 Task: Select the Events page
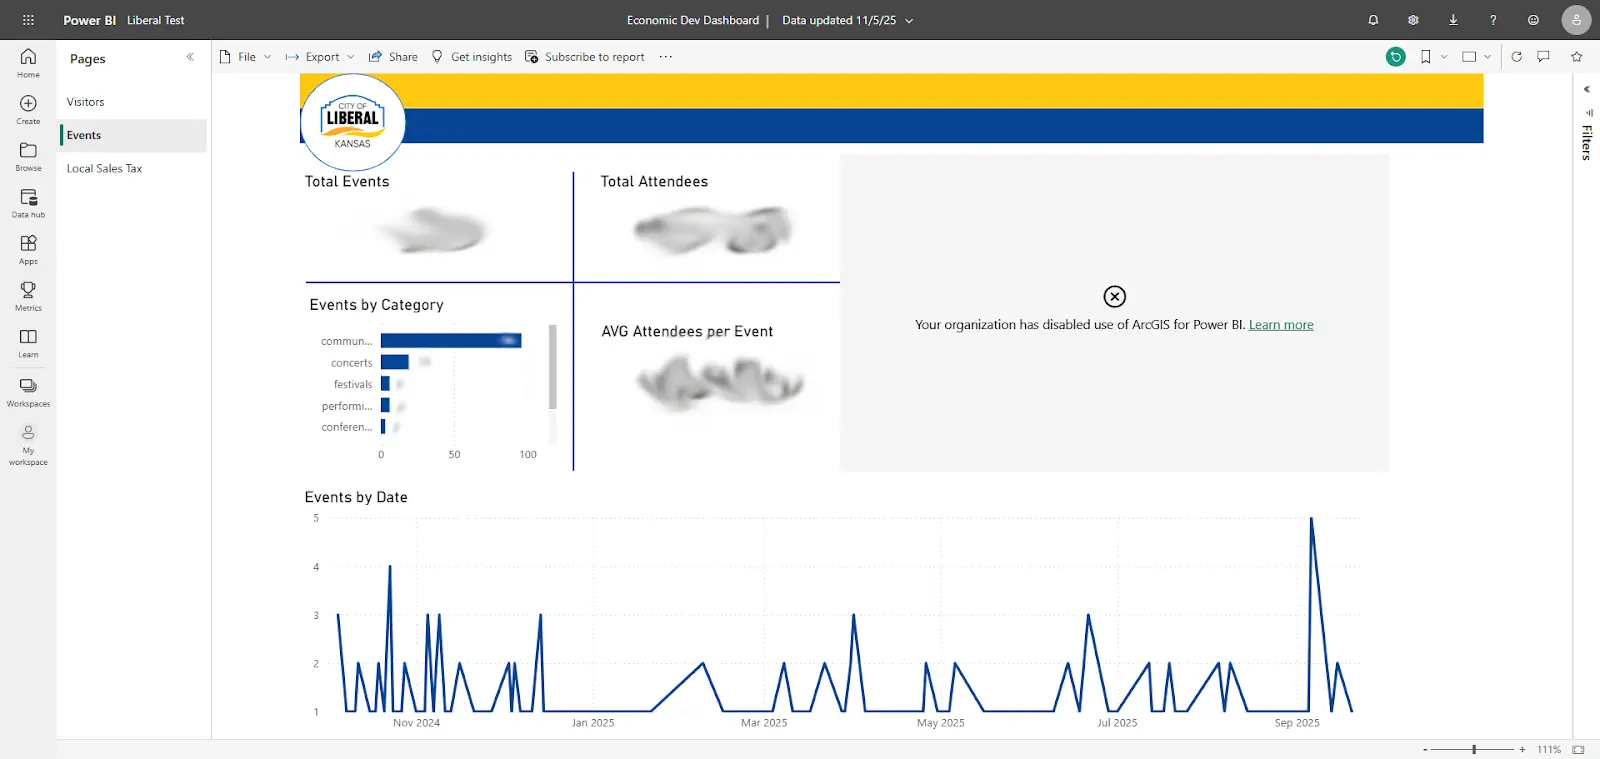click(x=133, y=136)
